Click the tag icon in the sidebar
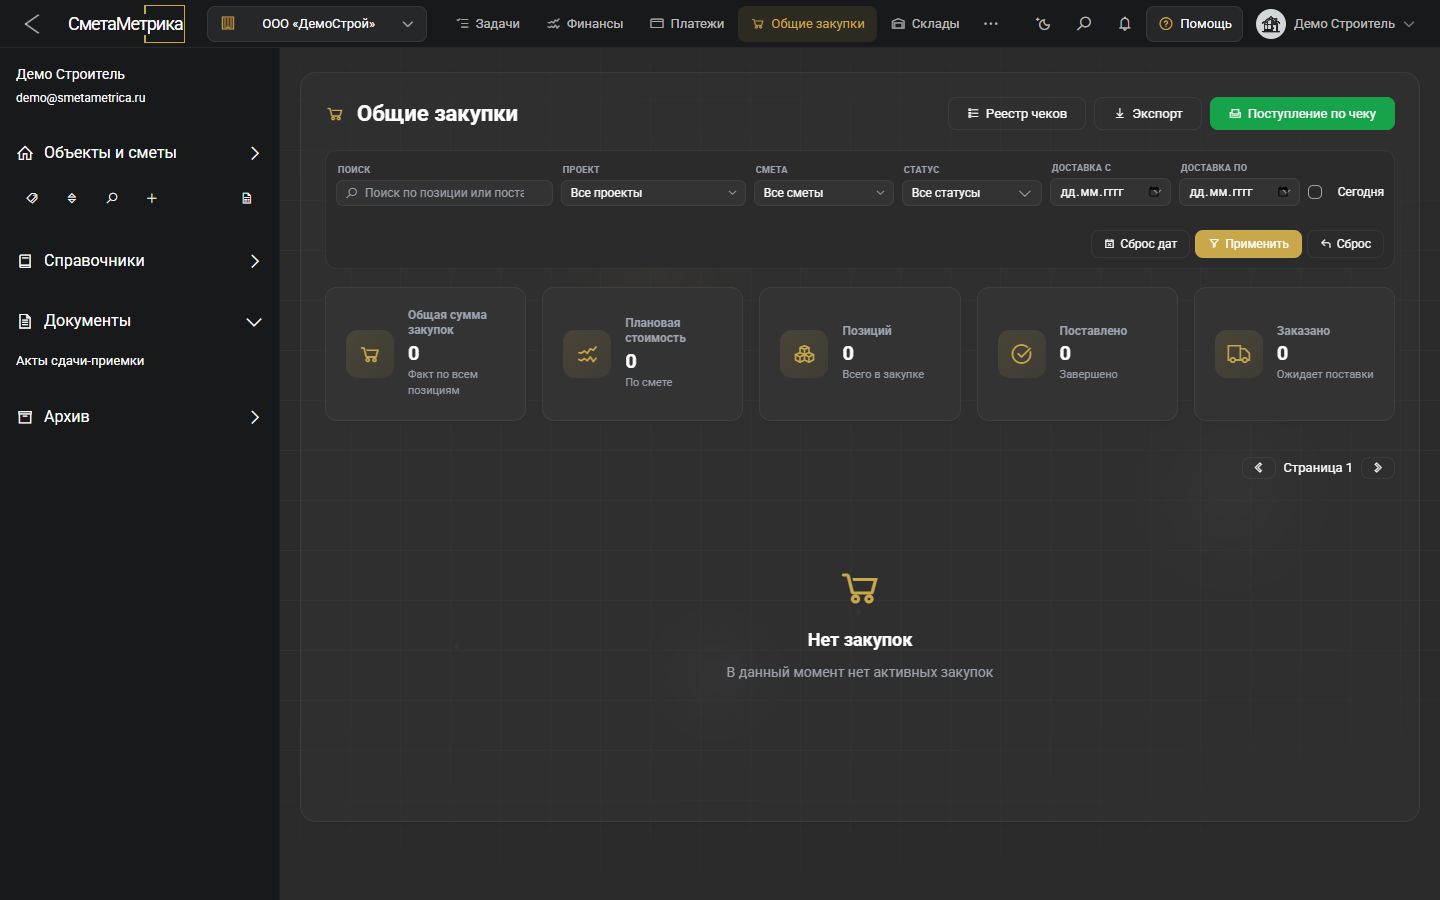The width and height of the screenshot is (1440, 900). pyautogui.click(x=32, y=198)
